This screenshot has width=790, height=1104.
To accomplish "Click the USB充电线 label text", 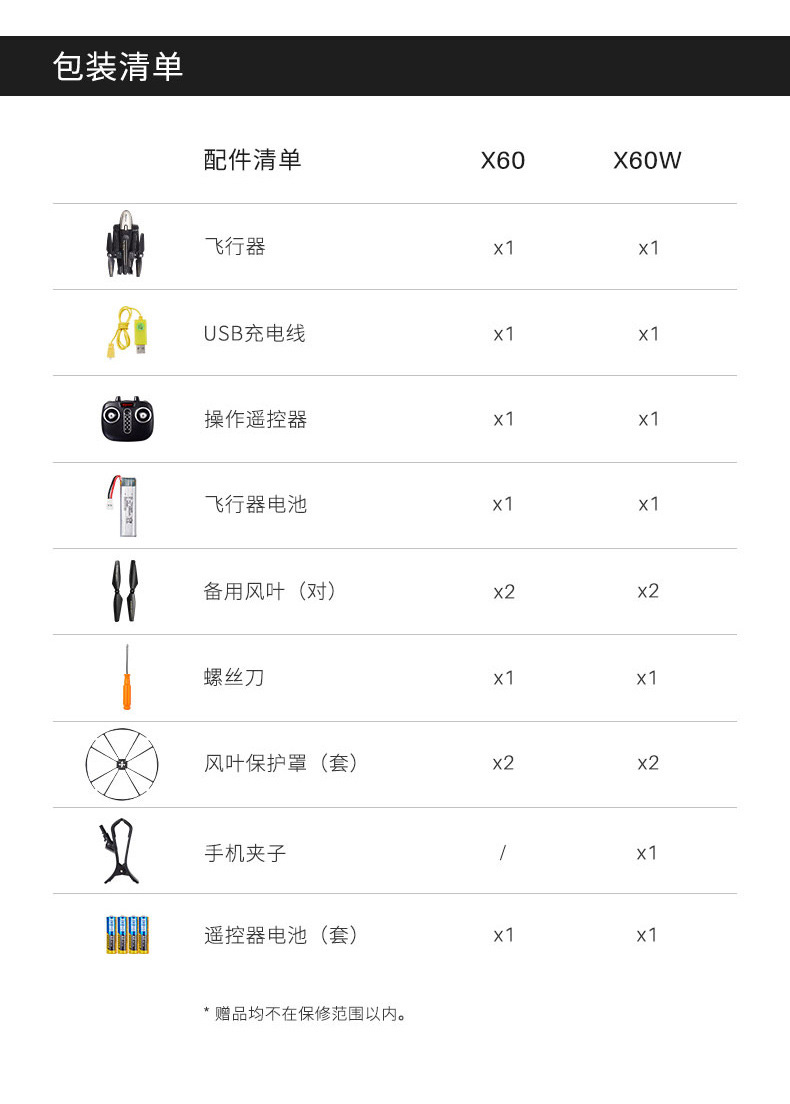I will (x=254, y=334).
